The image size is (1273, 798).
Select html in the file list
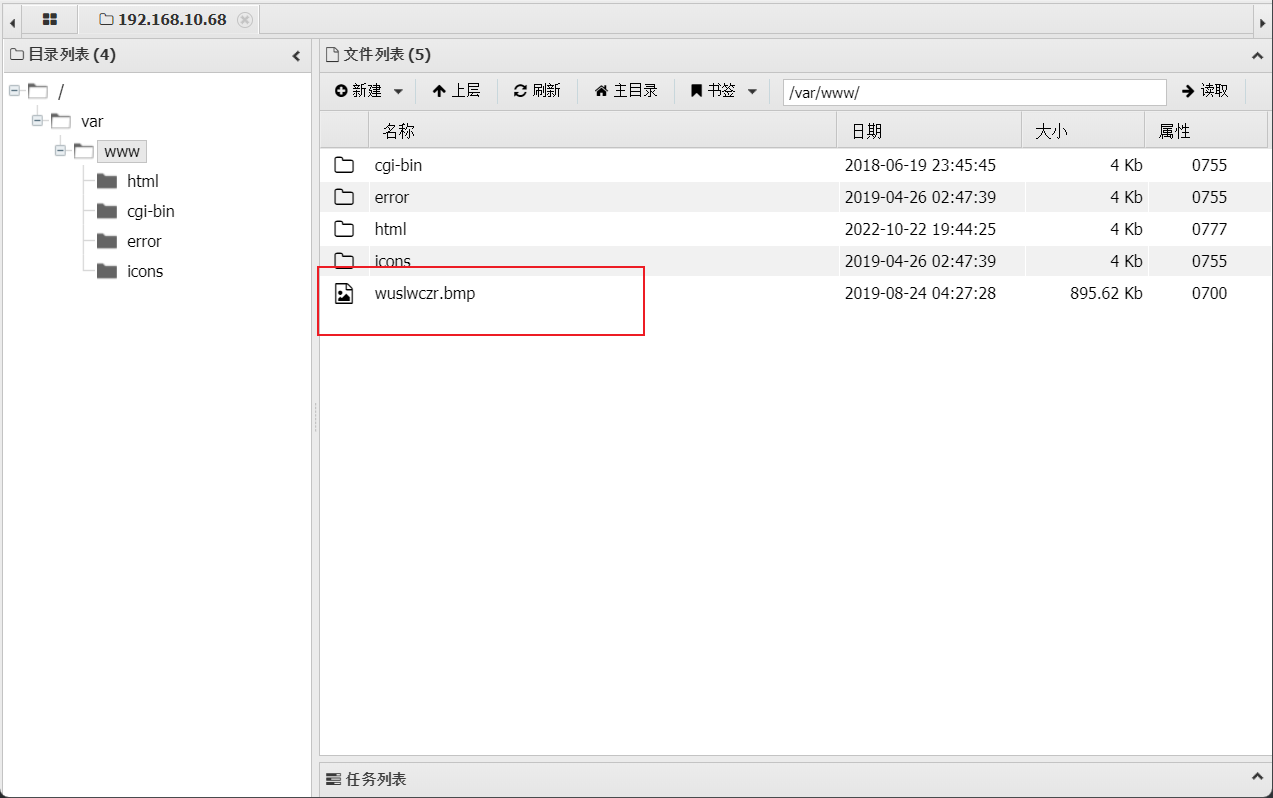coord(390,229)
